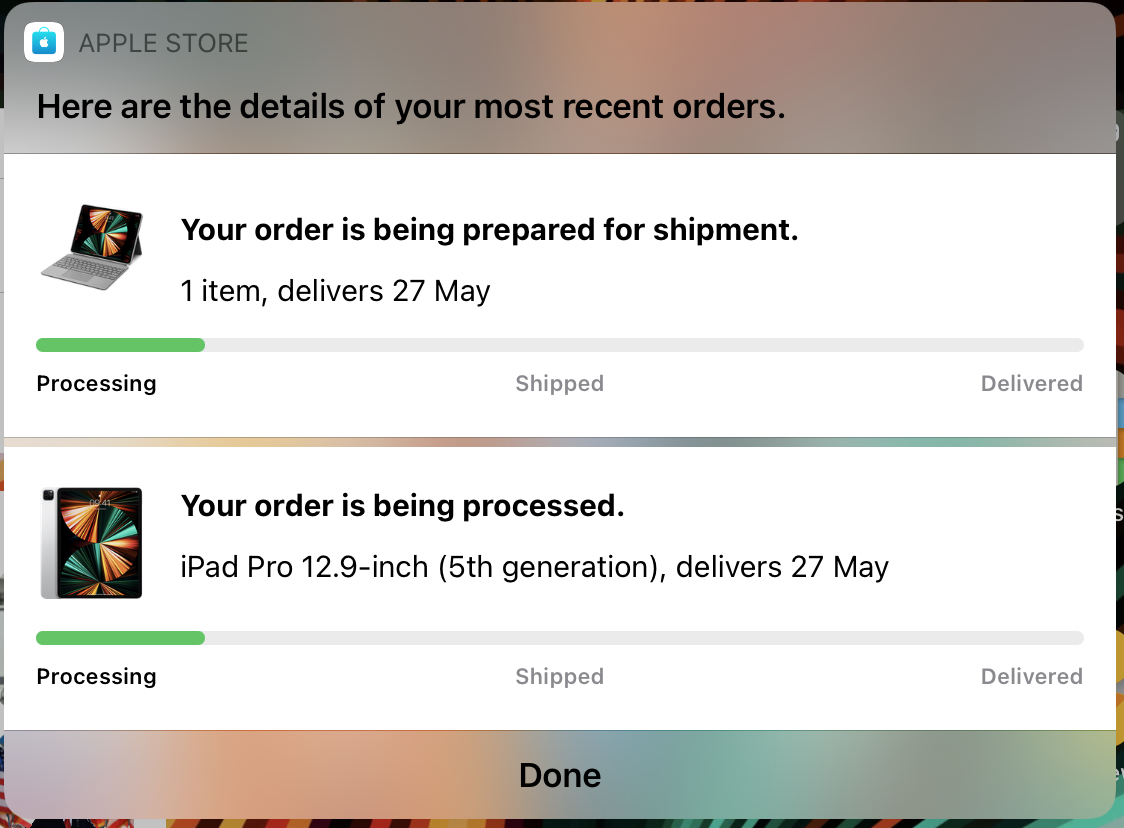The width and height of the screenshot is (1124, 828).
Task: Tap Delivered label under iPad Pro order
Action: pyautogui.click(x=1031, y=677)
